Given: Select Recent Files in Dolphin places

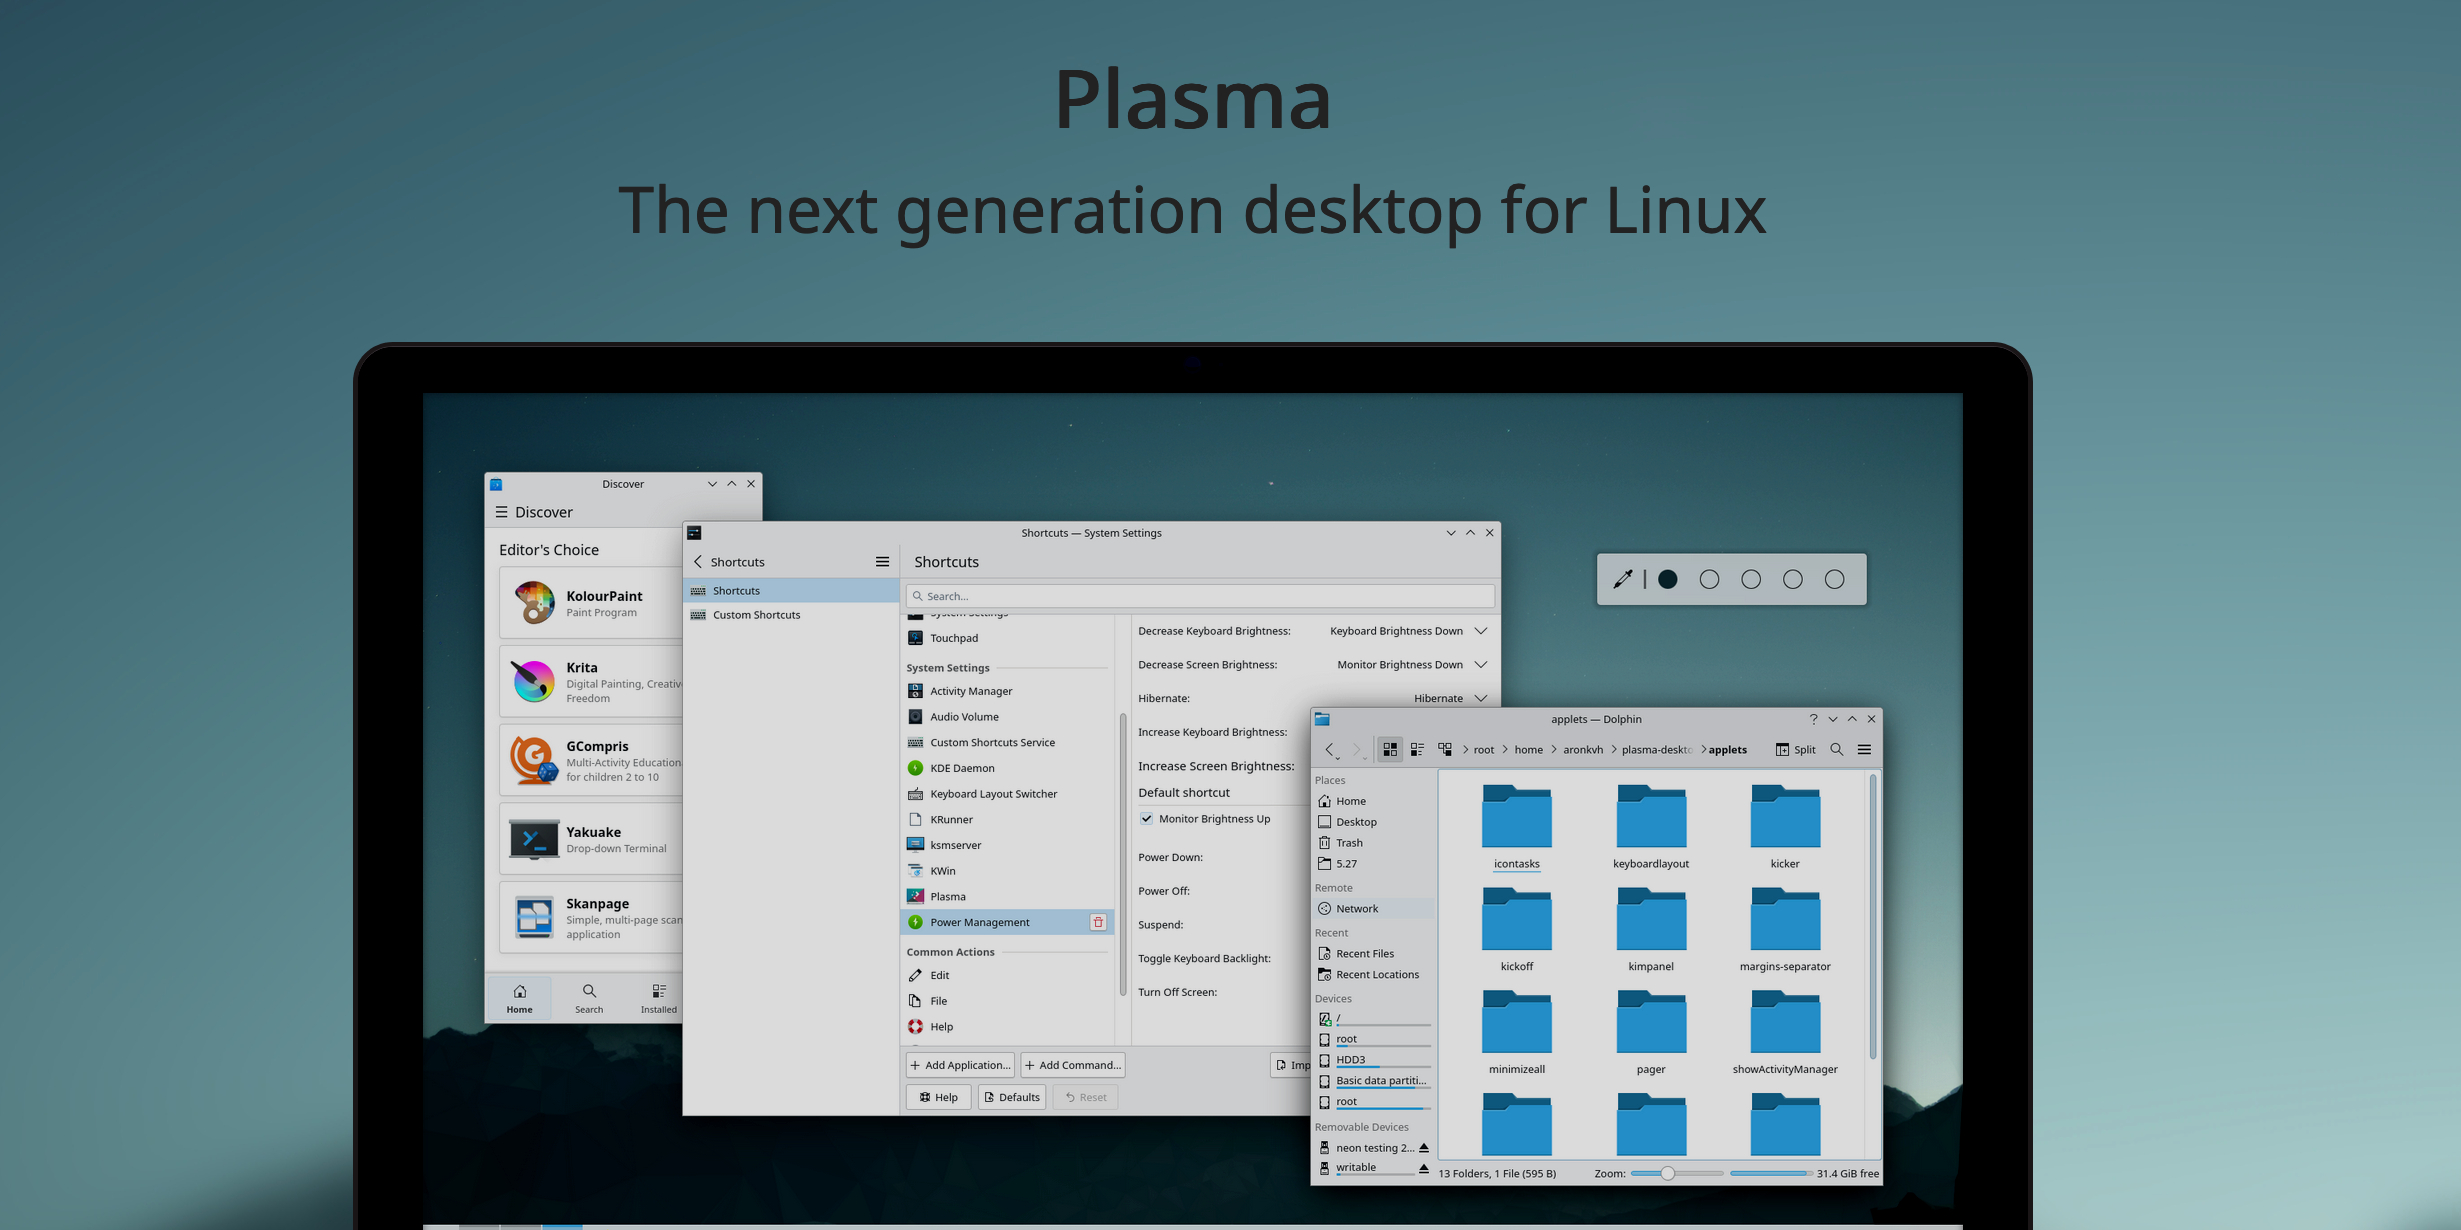Looking at the screenshot, I should (1374, 954).
